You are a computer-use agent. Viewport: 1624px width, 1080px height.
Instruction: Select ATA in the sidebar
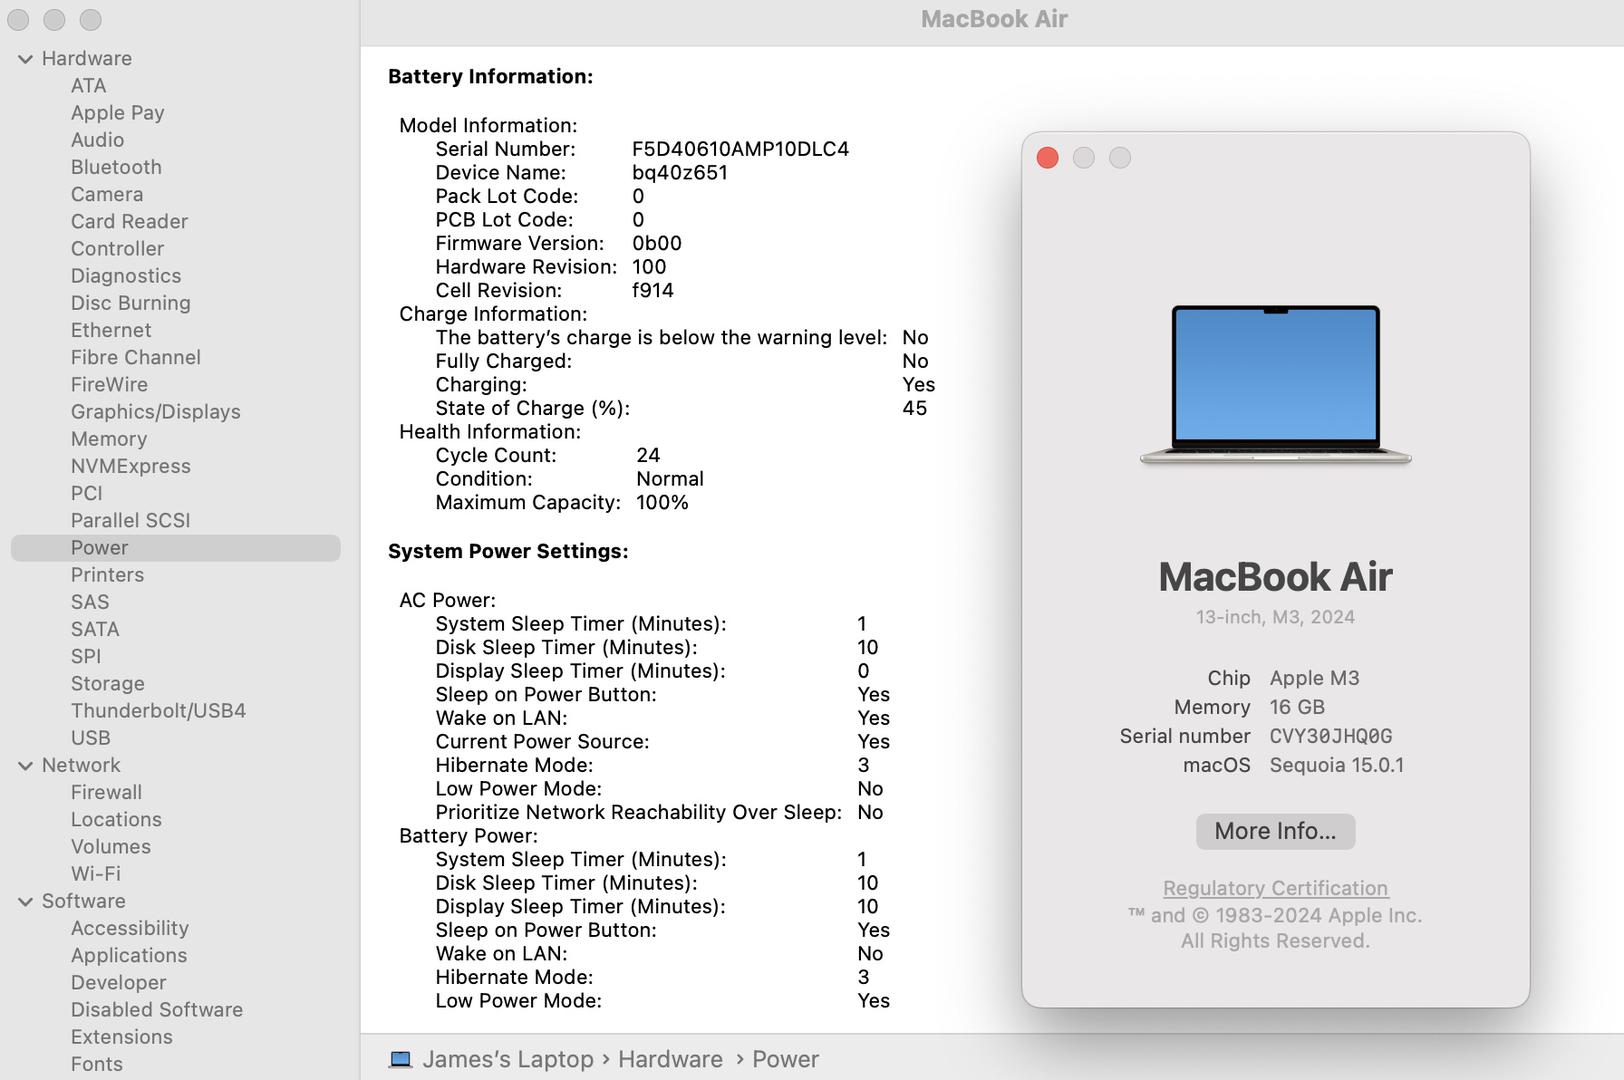click(88, 86)
